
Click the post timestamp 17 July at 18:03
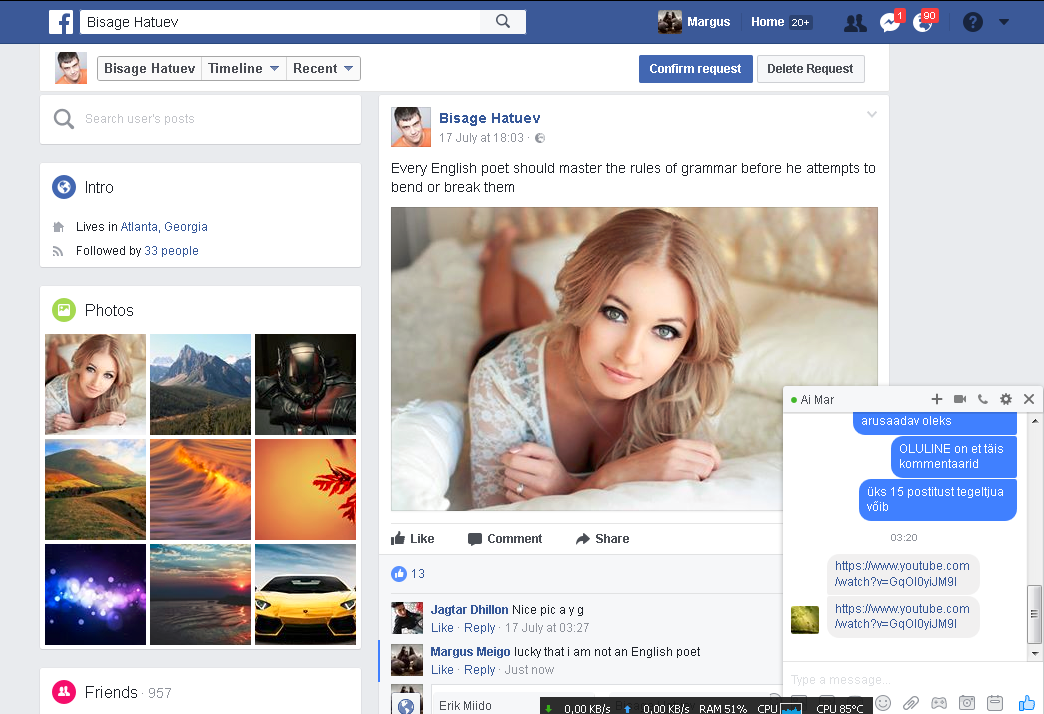pyautogui.click(x=481, y=138)
